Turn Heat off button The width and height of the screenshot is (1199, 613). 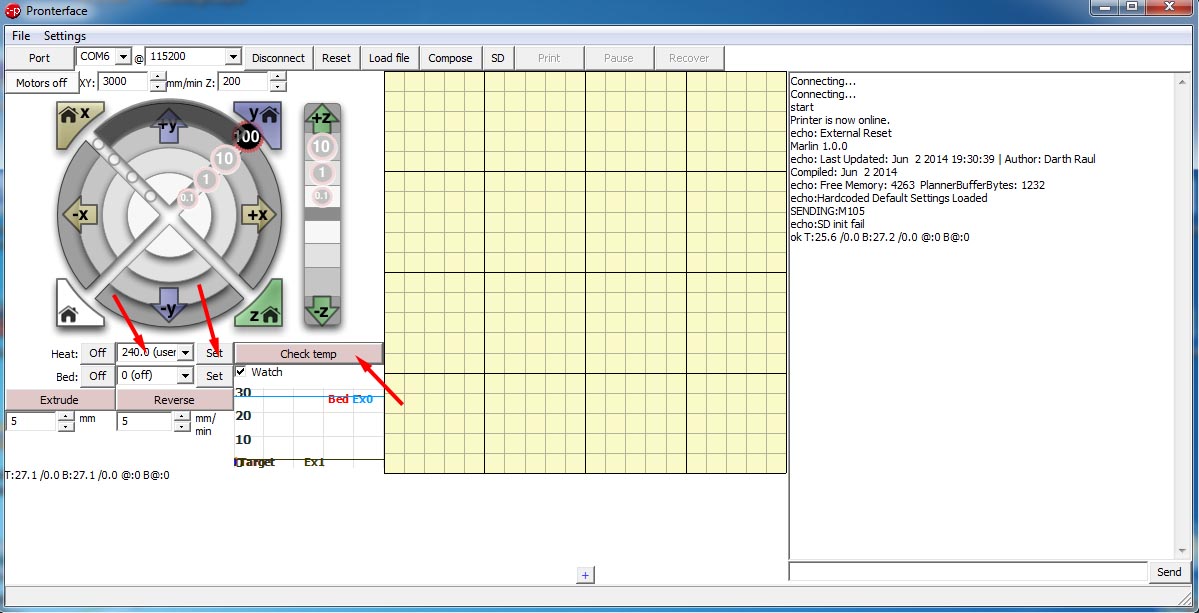pos(98,352)
